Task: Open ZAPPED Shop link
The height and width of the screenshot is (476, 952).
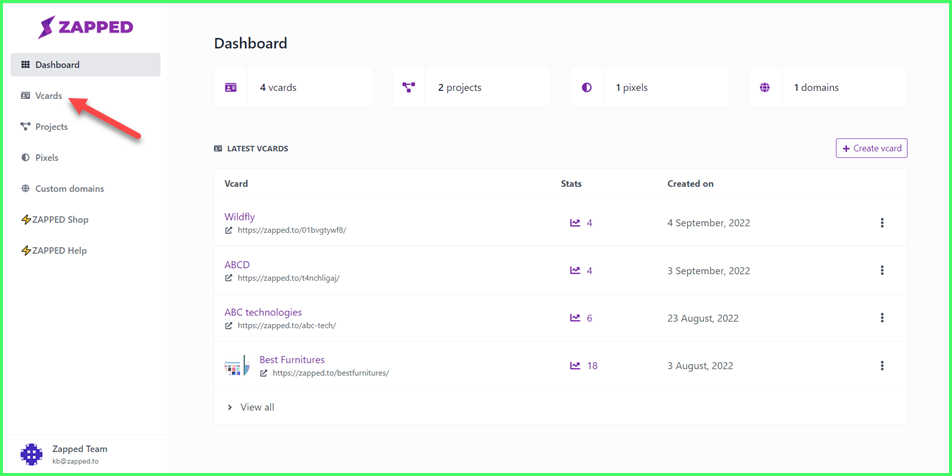Action: point(55,219)
